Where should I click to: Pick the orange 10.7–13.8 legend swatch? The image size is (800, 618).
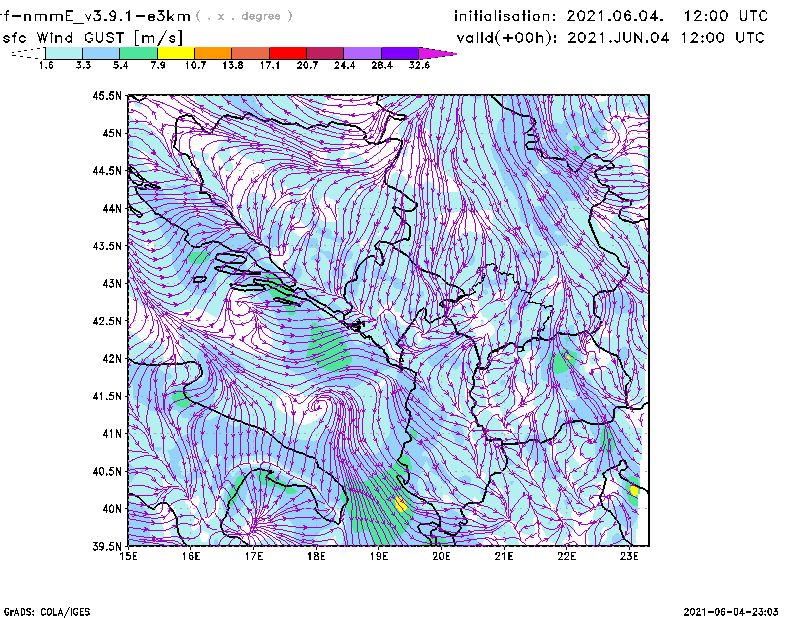click(x=213, y=53)
